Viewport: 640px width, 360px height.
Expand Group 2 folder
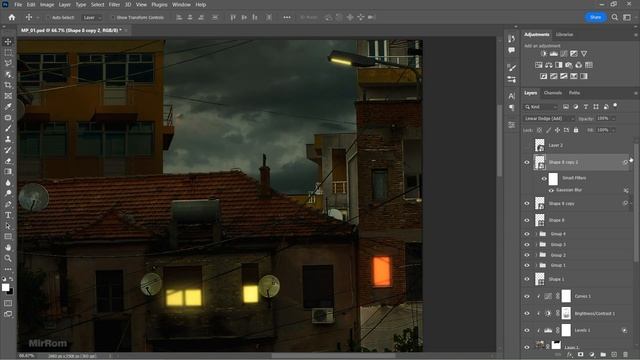[x=536, y=255]
